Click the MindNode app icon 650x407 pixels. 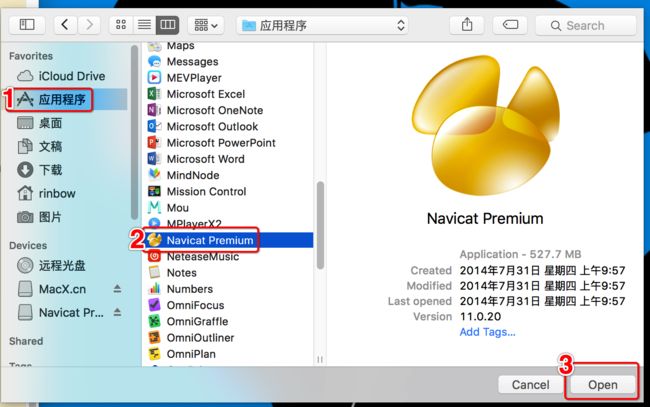click(154, 175)
